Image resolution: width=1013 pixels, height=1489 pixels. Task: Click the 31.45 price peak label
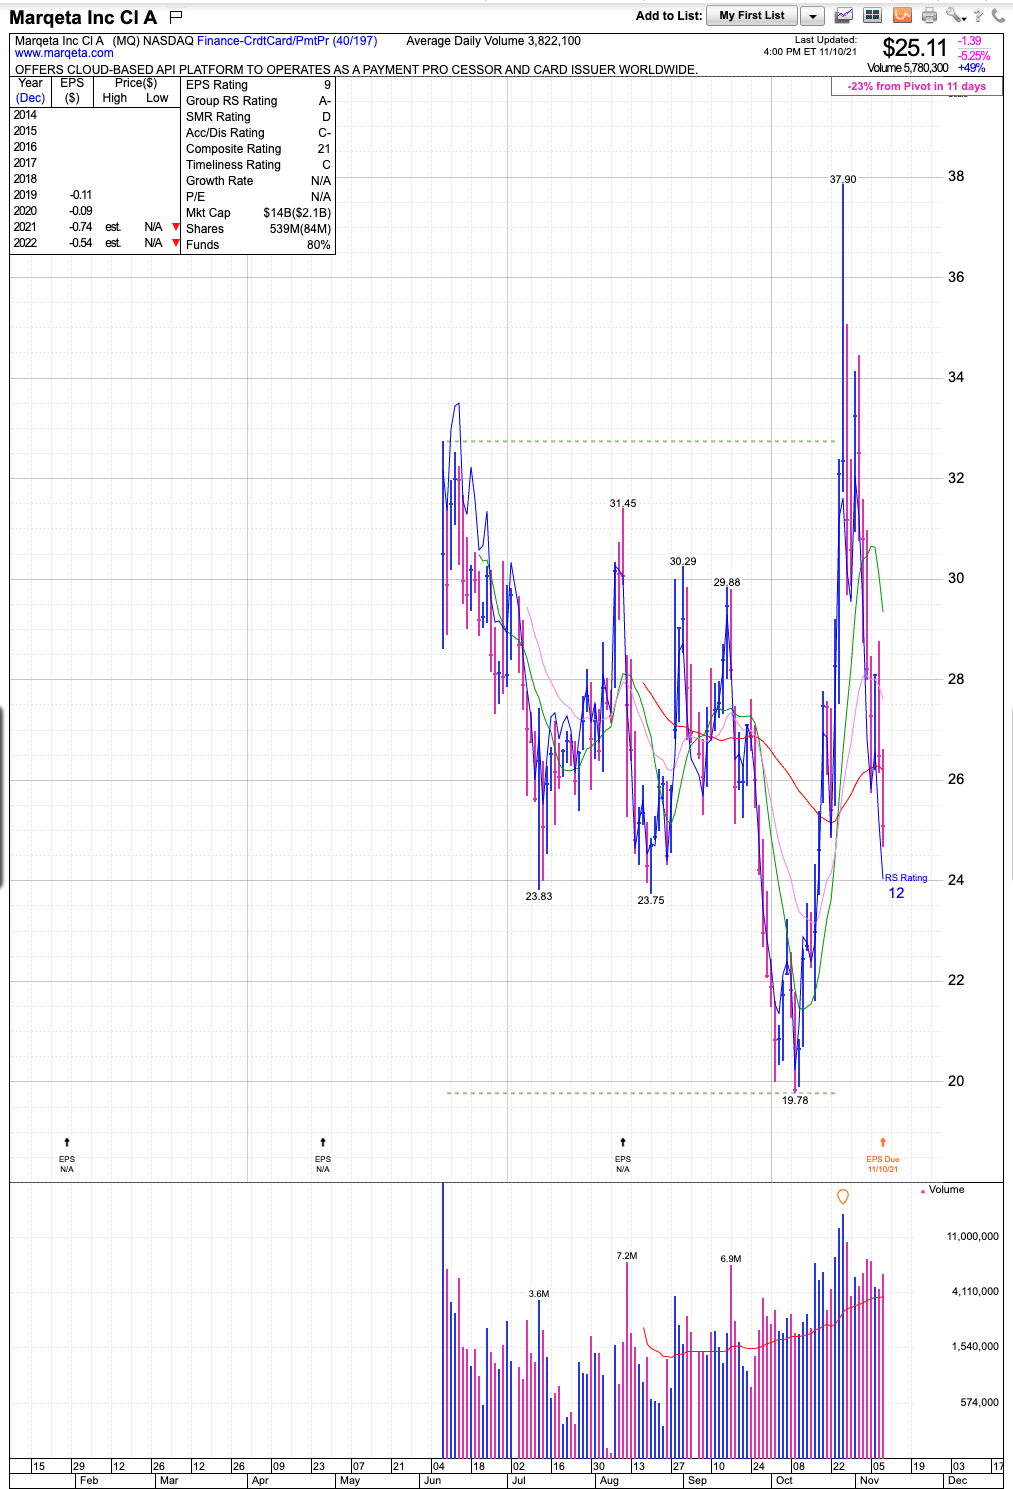click(623, 503)
